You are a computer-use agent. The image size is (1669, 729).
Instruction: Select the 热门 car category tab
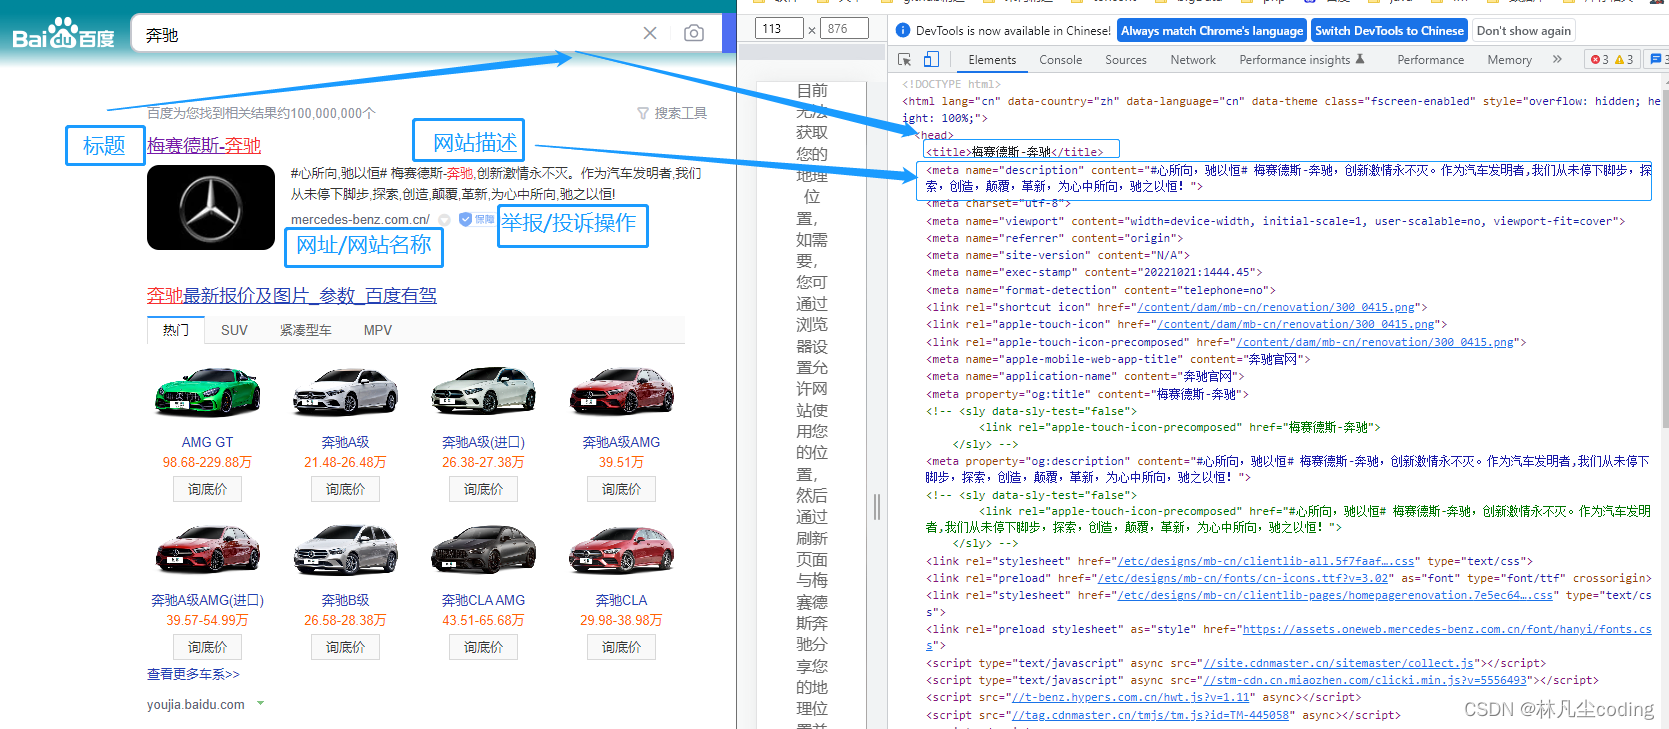(176, 330)
